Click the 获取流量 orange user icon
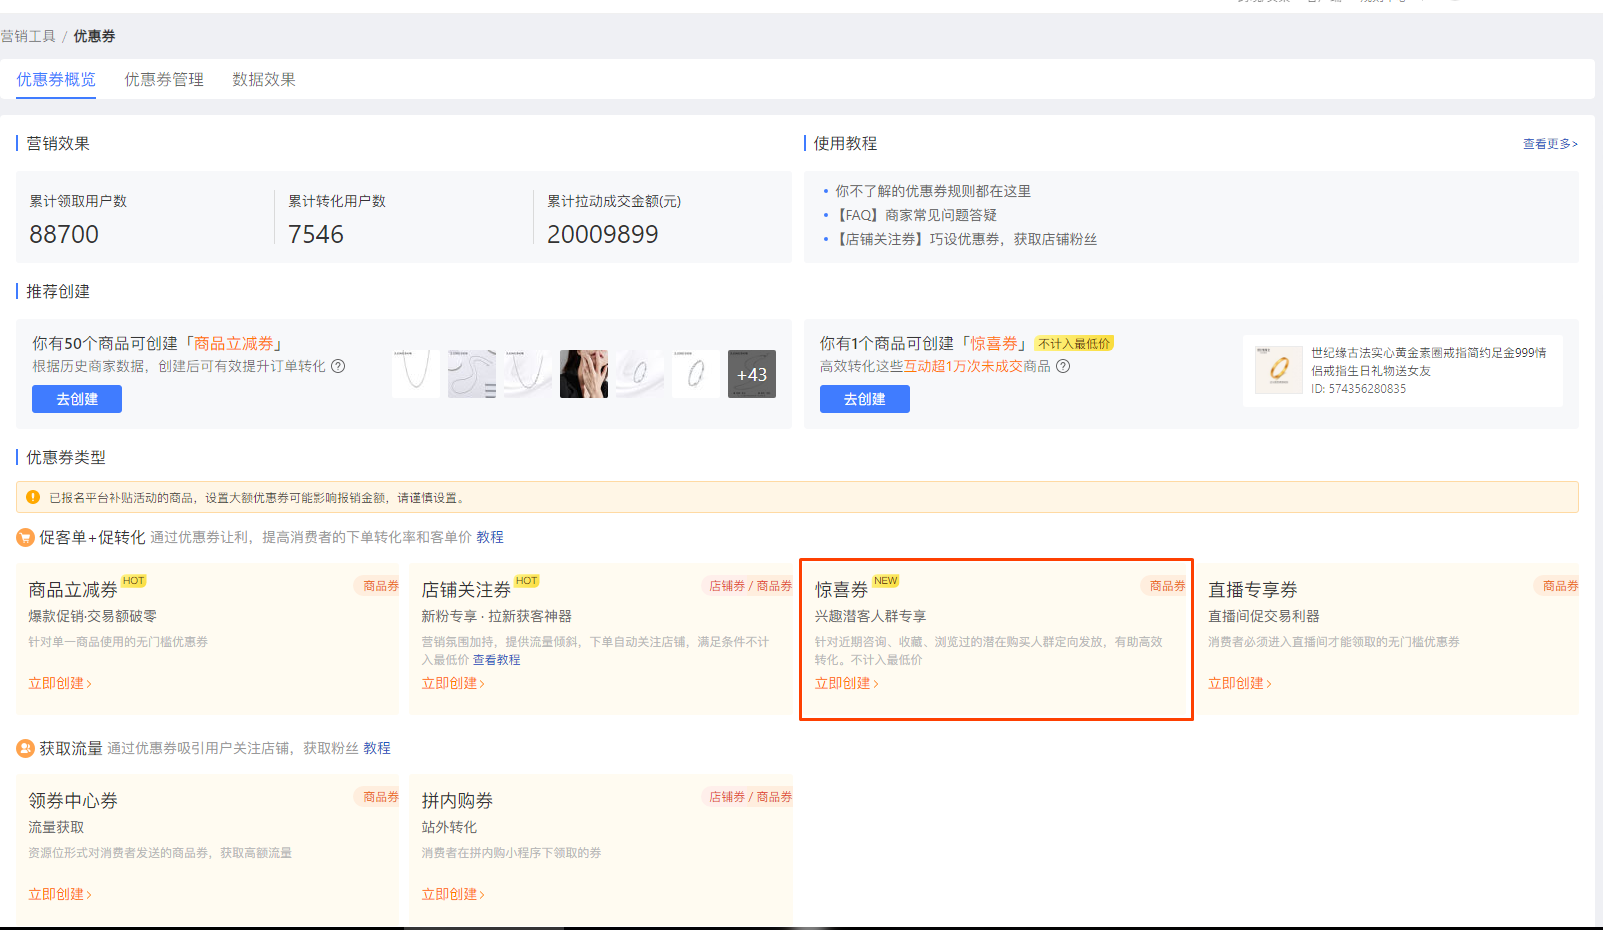 coord(25,748)
